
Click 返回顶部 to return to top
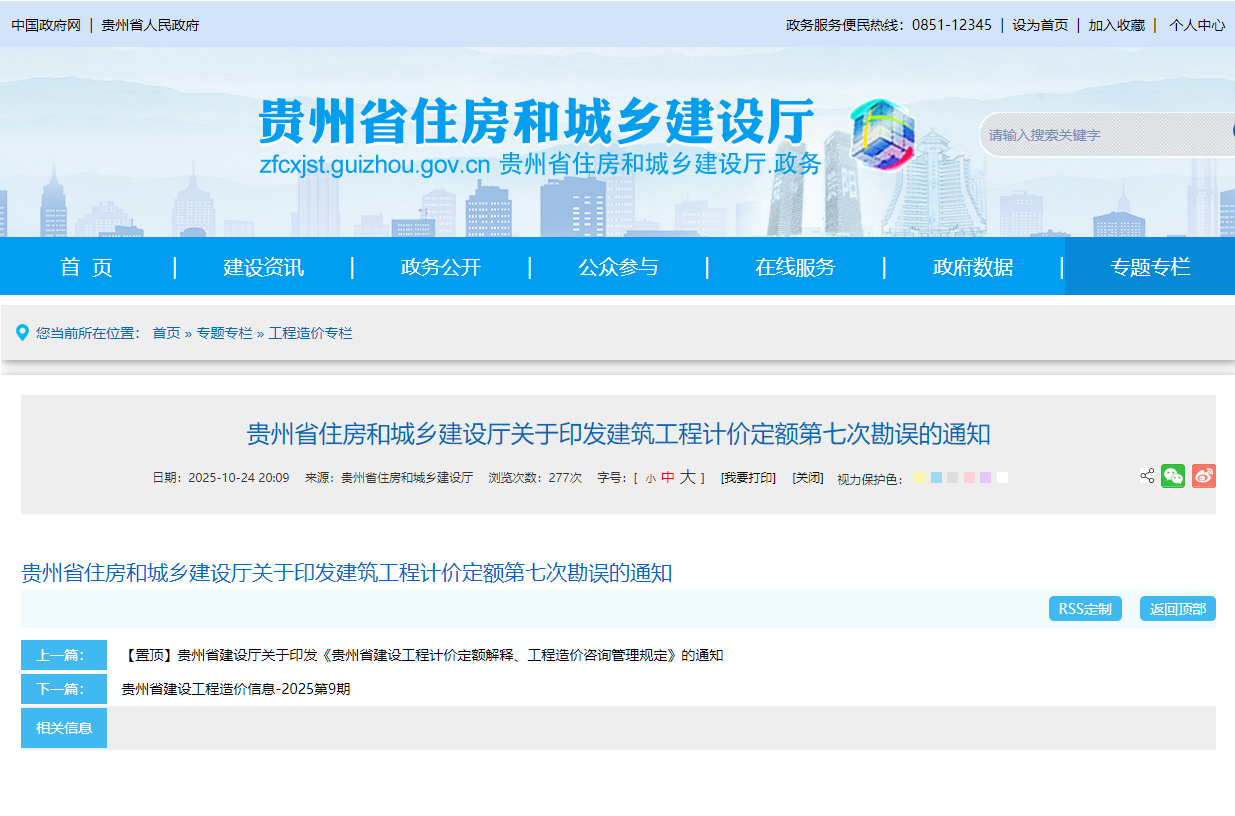(1177, 609)
